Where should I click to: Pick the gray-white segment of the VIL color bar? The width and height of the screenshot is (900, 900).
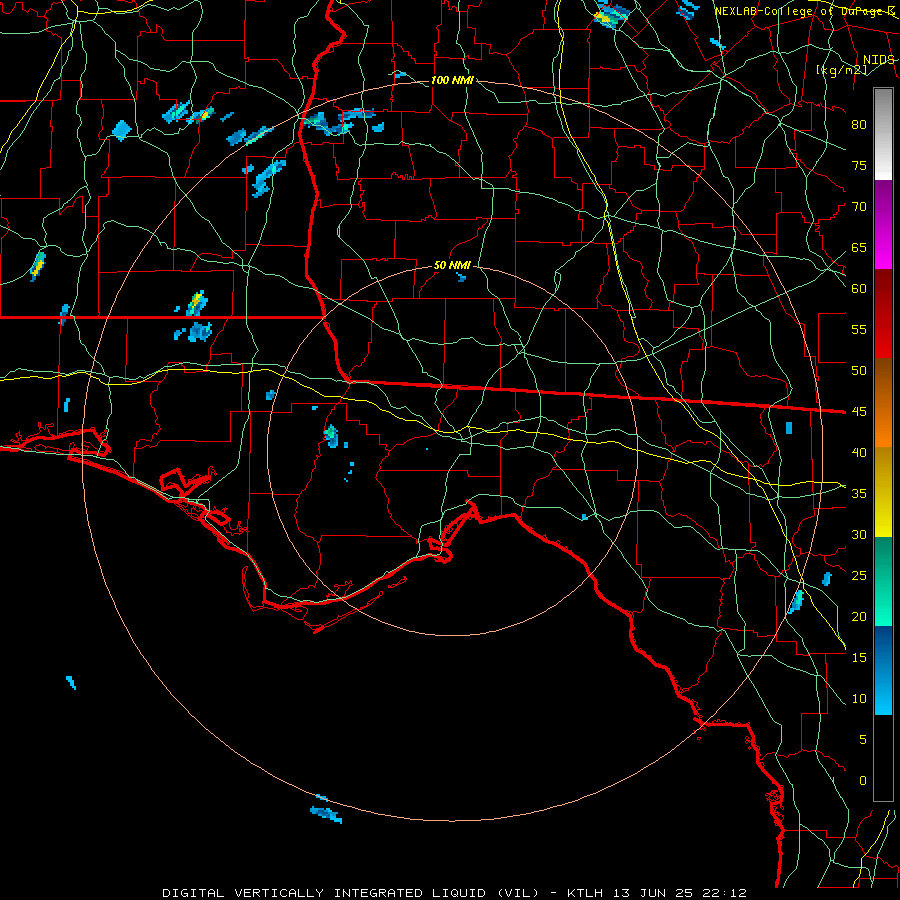point(883,134)
